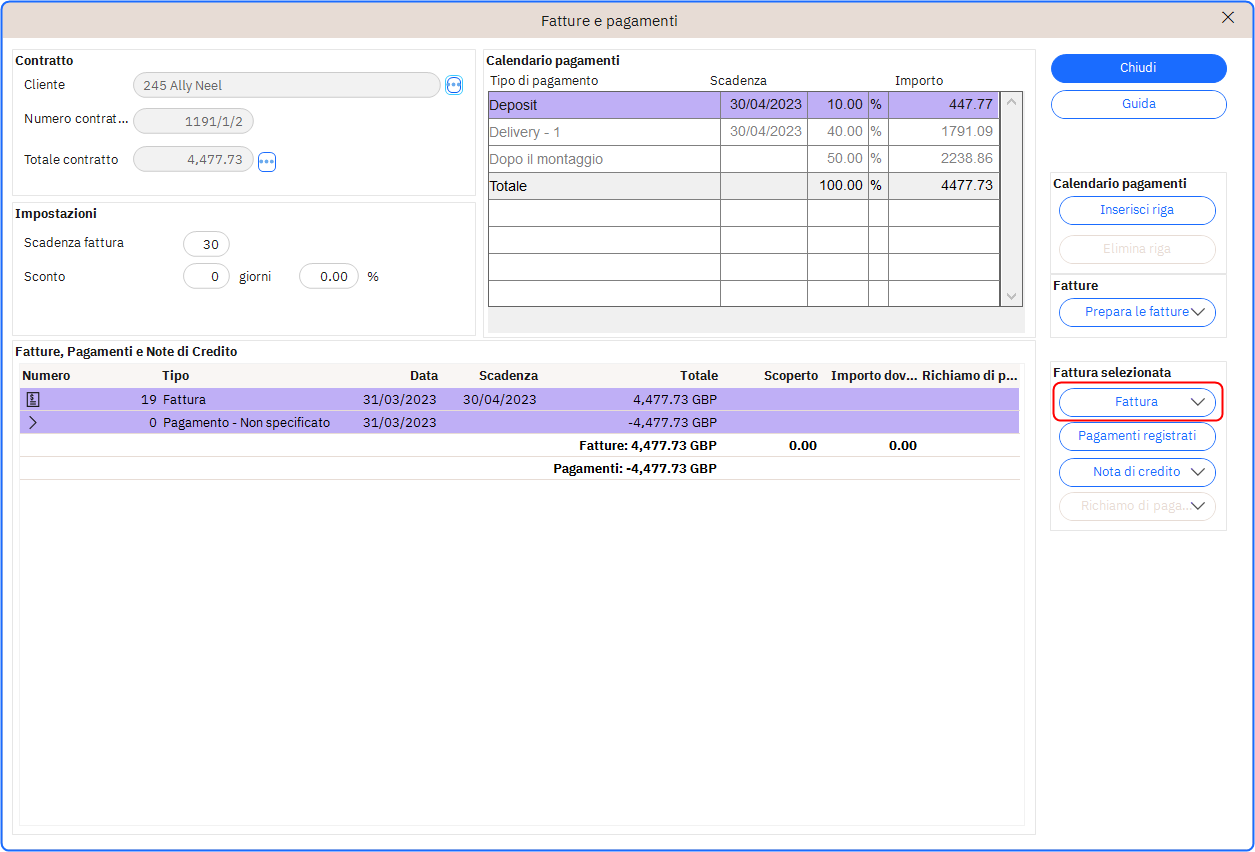Click the Sconto giorni input field
This screenshot has height=852, width=1255.
coord(206,277)
